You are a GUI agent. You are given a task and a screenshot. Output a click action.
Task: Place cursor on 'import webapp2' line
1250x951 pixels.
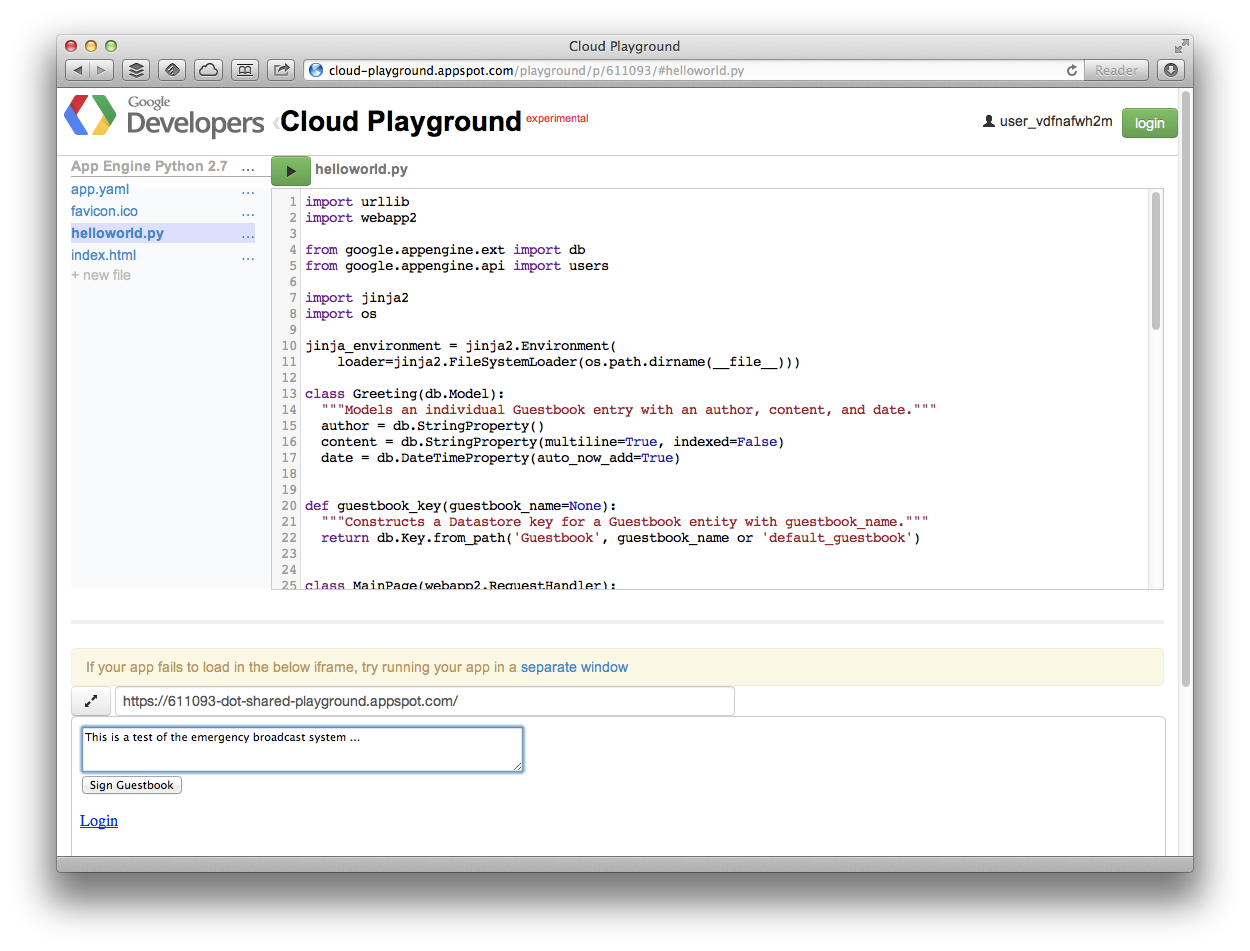point(361,218)
